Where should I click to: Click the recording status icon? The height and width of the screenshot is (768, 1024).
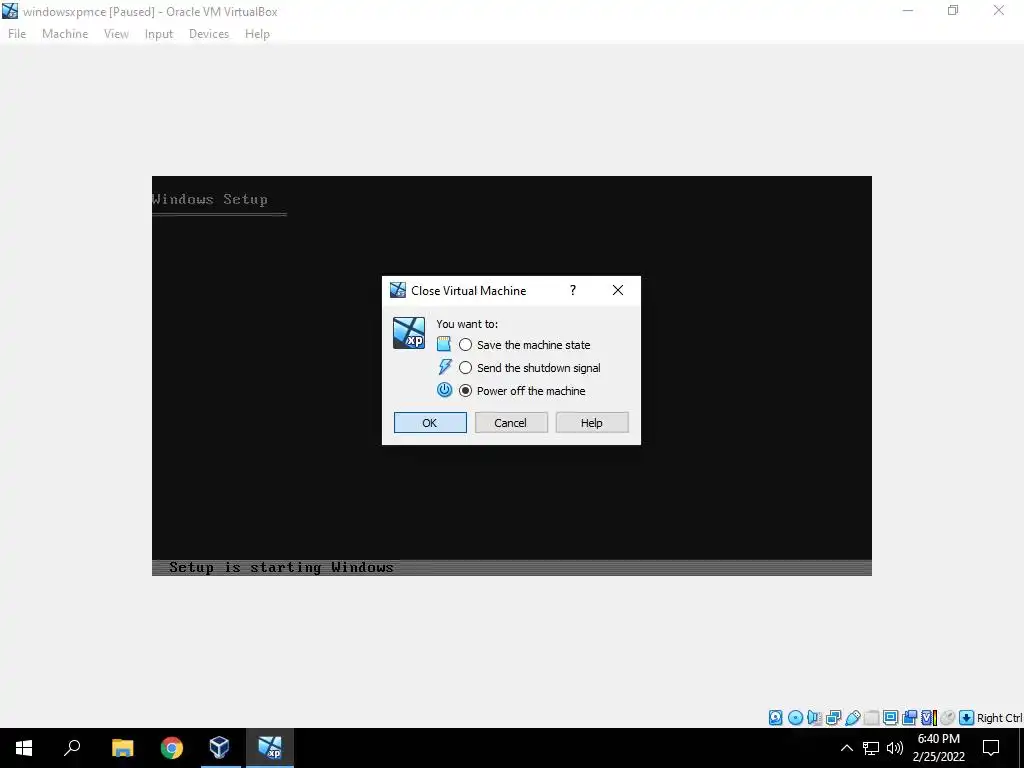[909, 718]
